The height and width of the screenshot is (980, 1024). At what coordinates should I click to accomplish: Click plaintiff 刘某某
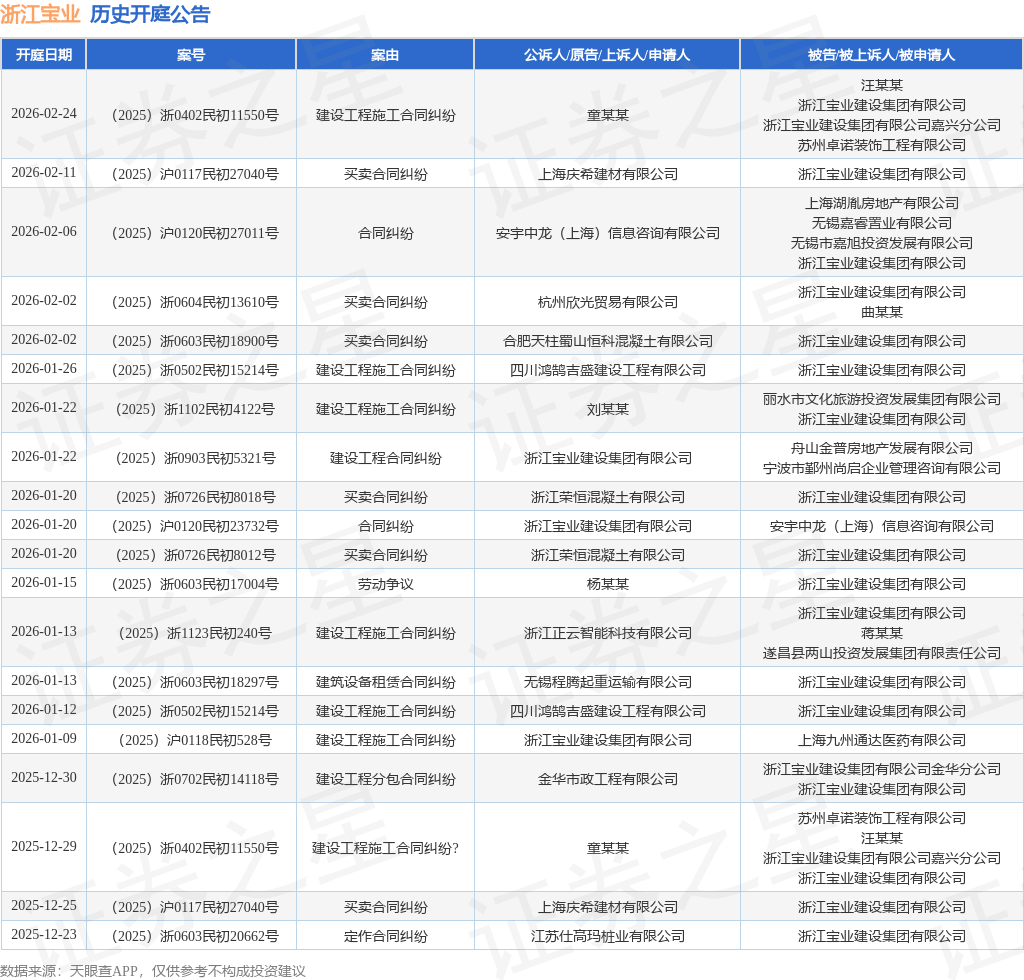click(607, 409)
